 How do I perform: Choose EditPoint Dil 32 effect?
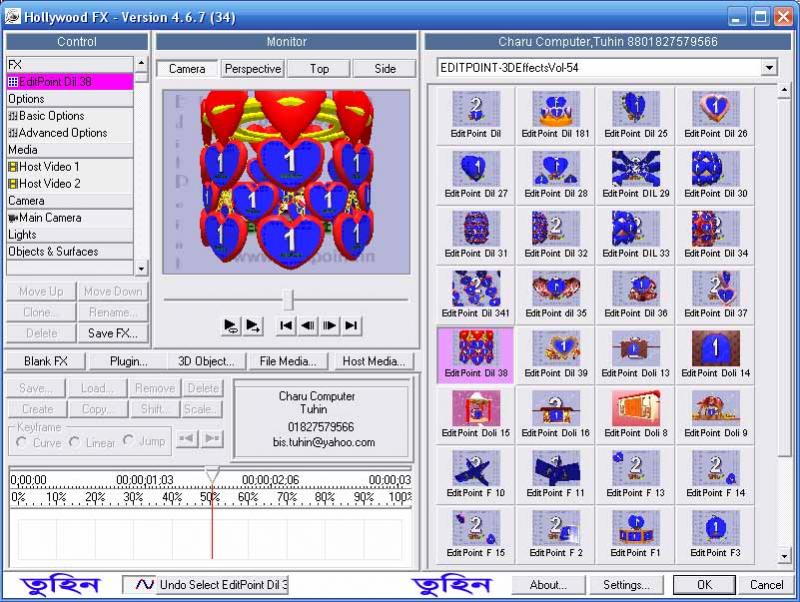(555, 235)
